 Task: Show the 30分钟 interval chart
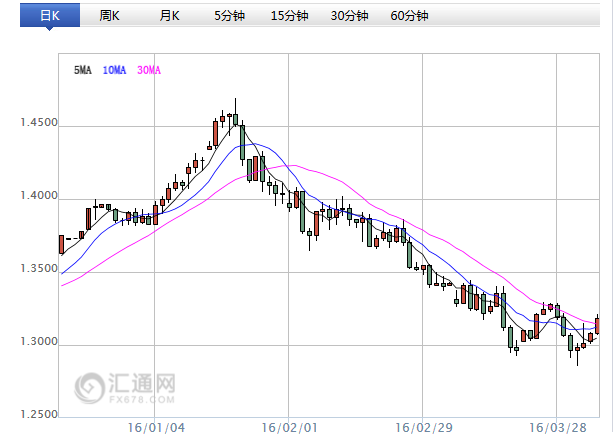point(350,16)
